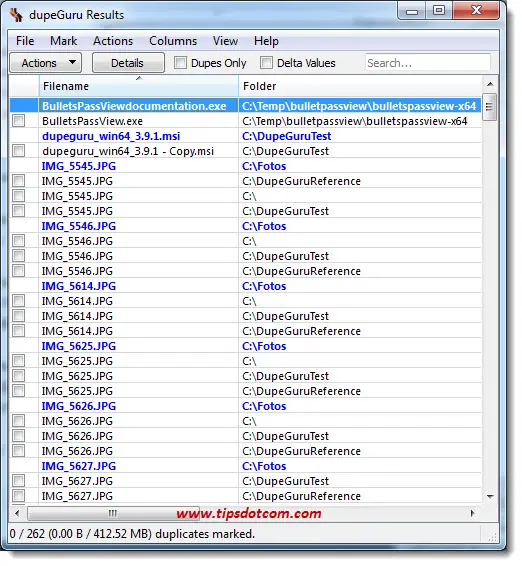This screenshot has height=566, width=522.
Task: Click the horizontal scroll right arrow
Action: click(x=473, y=513)
